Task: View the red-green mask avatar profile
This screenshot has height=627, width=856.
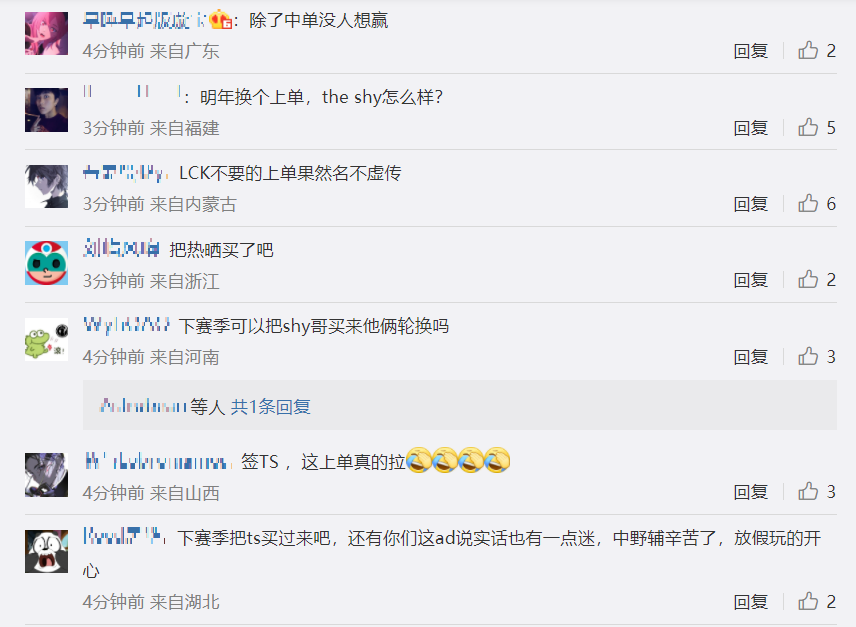Action: [x=46, y=263]
